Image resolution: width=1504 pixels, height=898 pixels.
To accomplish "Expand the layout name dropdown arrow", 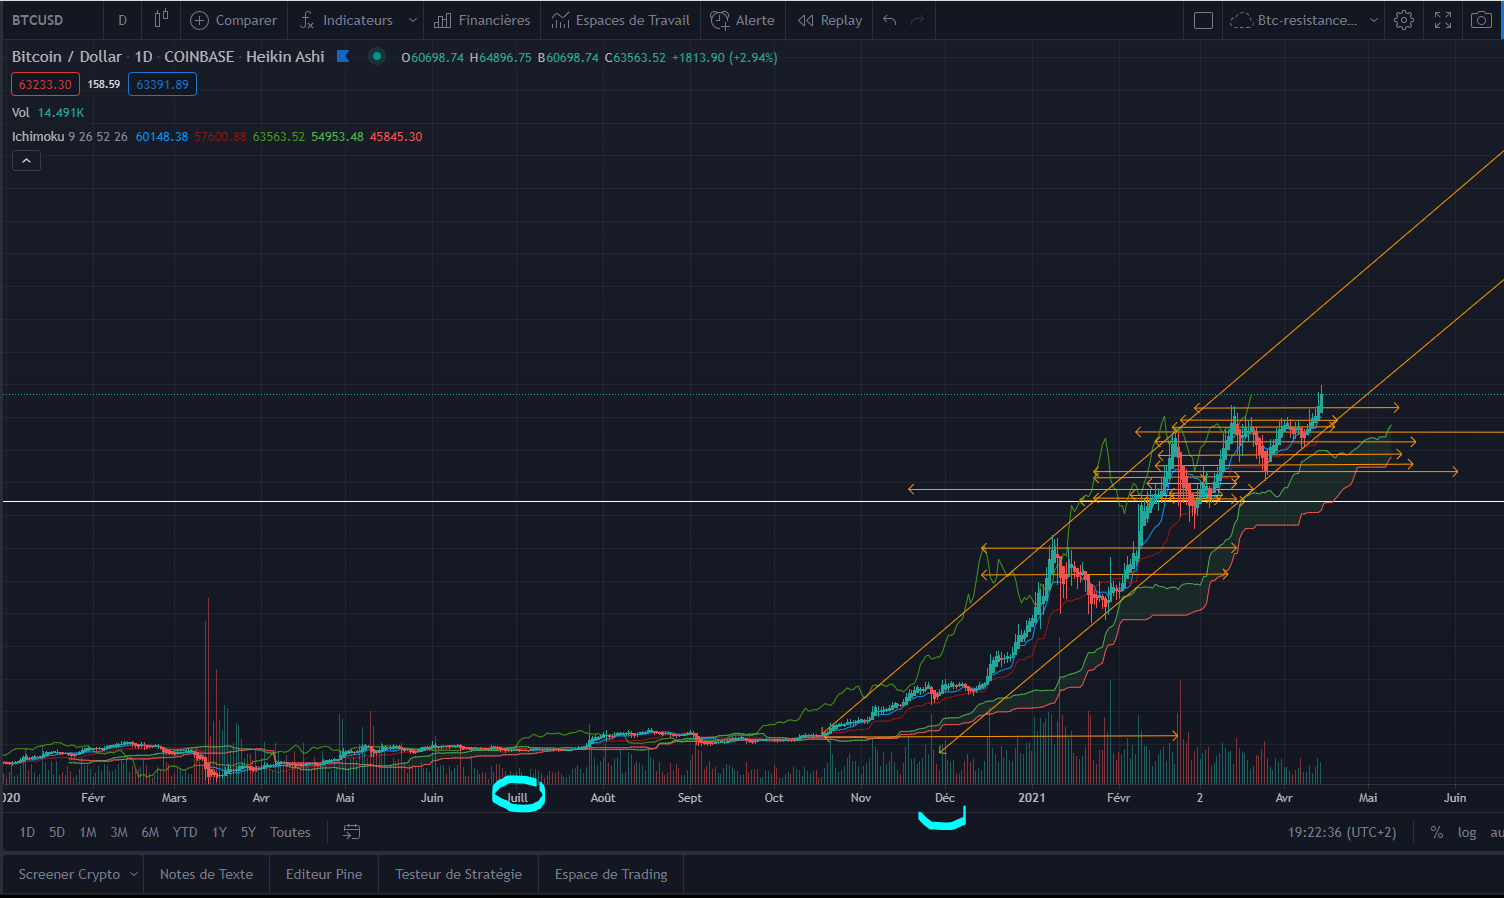I will pos(1373,20).
